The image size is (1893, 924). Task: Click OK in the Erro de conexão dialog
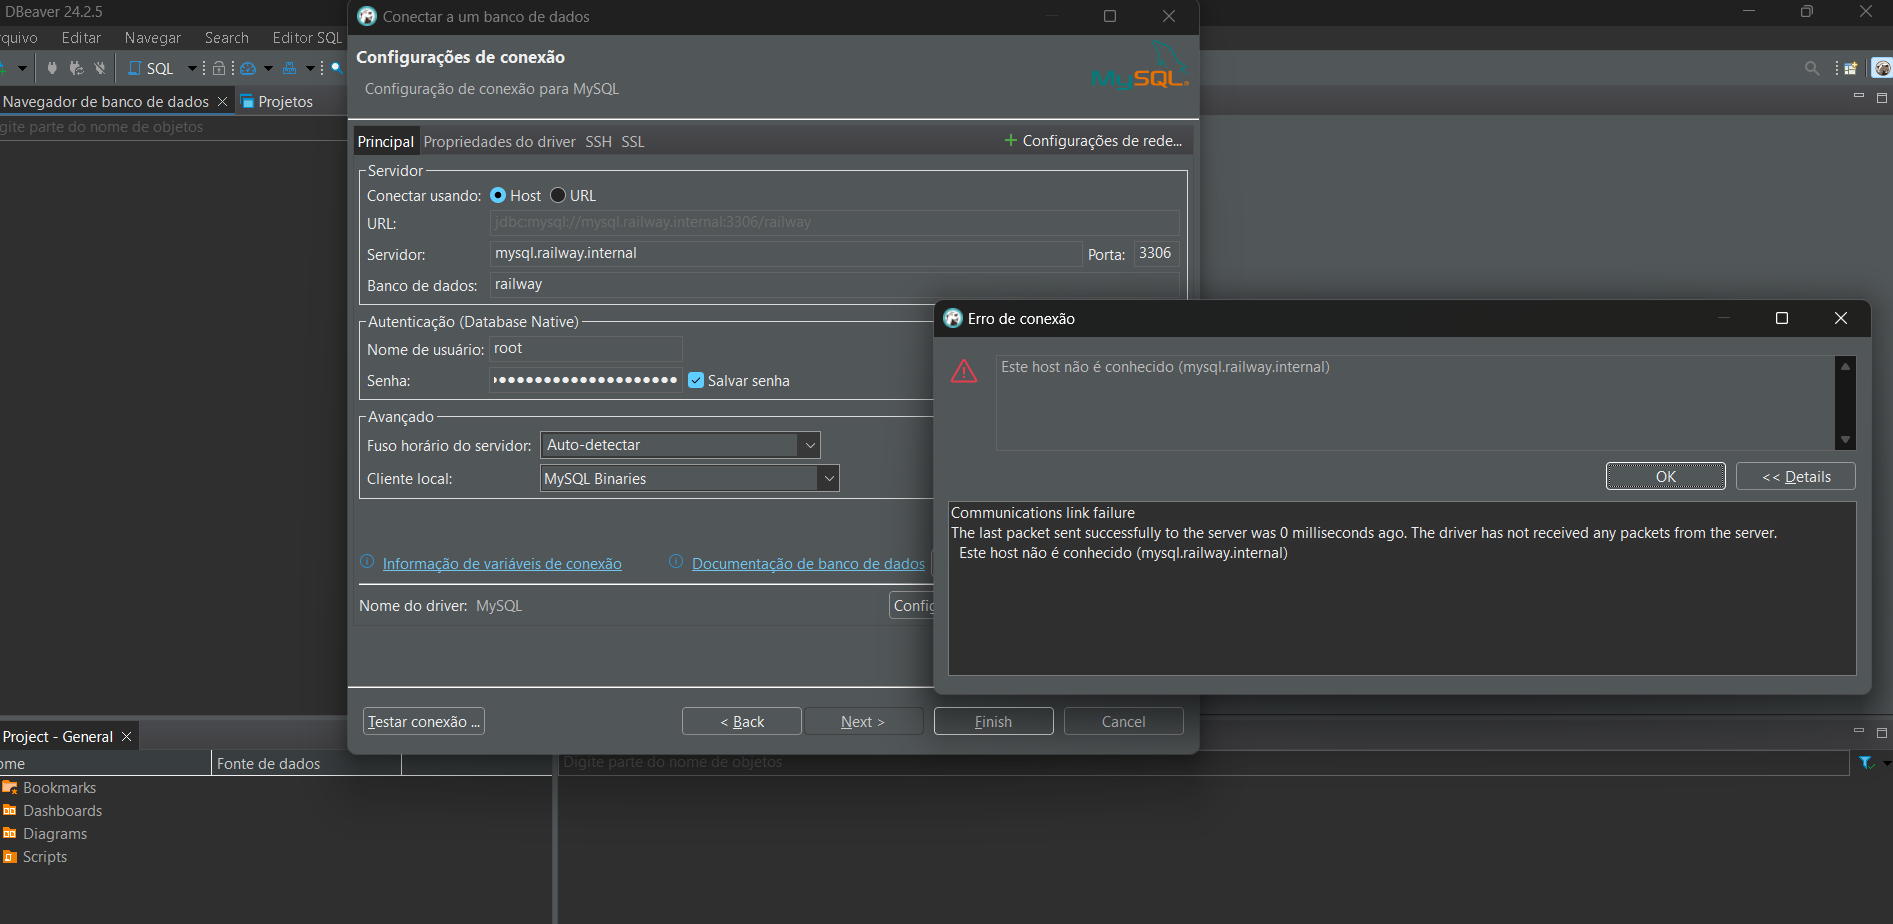coord(1665,476)
